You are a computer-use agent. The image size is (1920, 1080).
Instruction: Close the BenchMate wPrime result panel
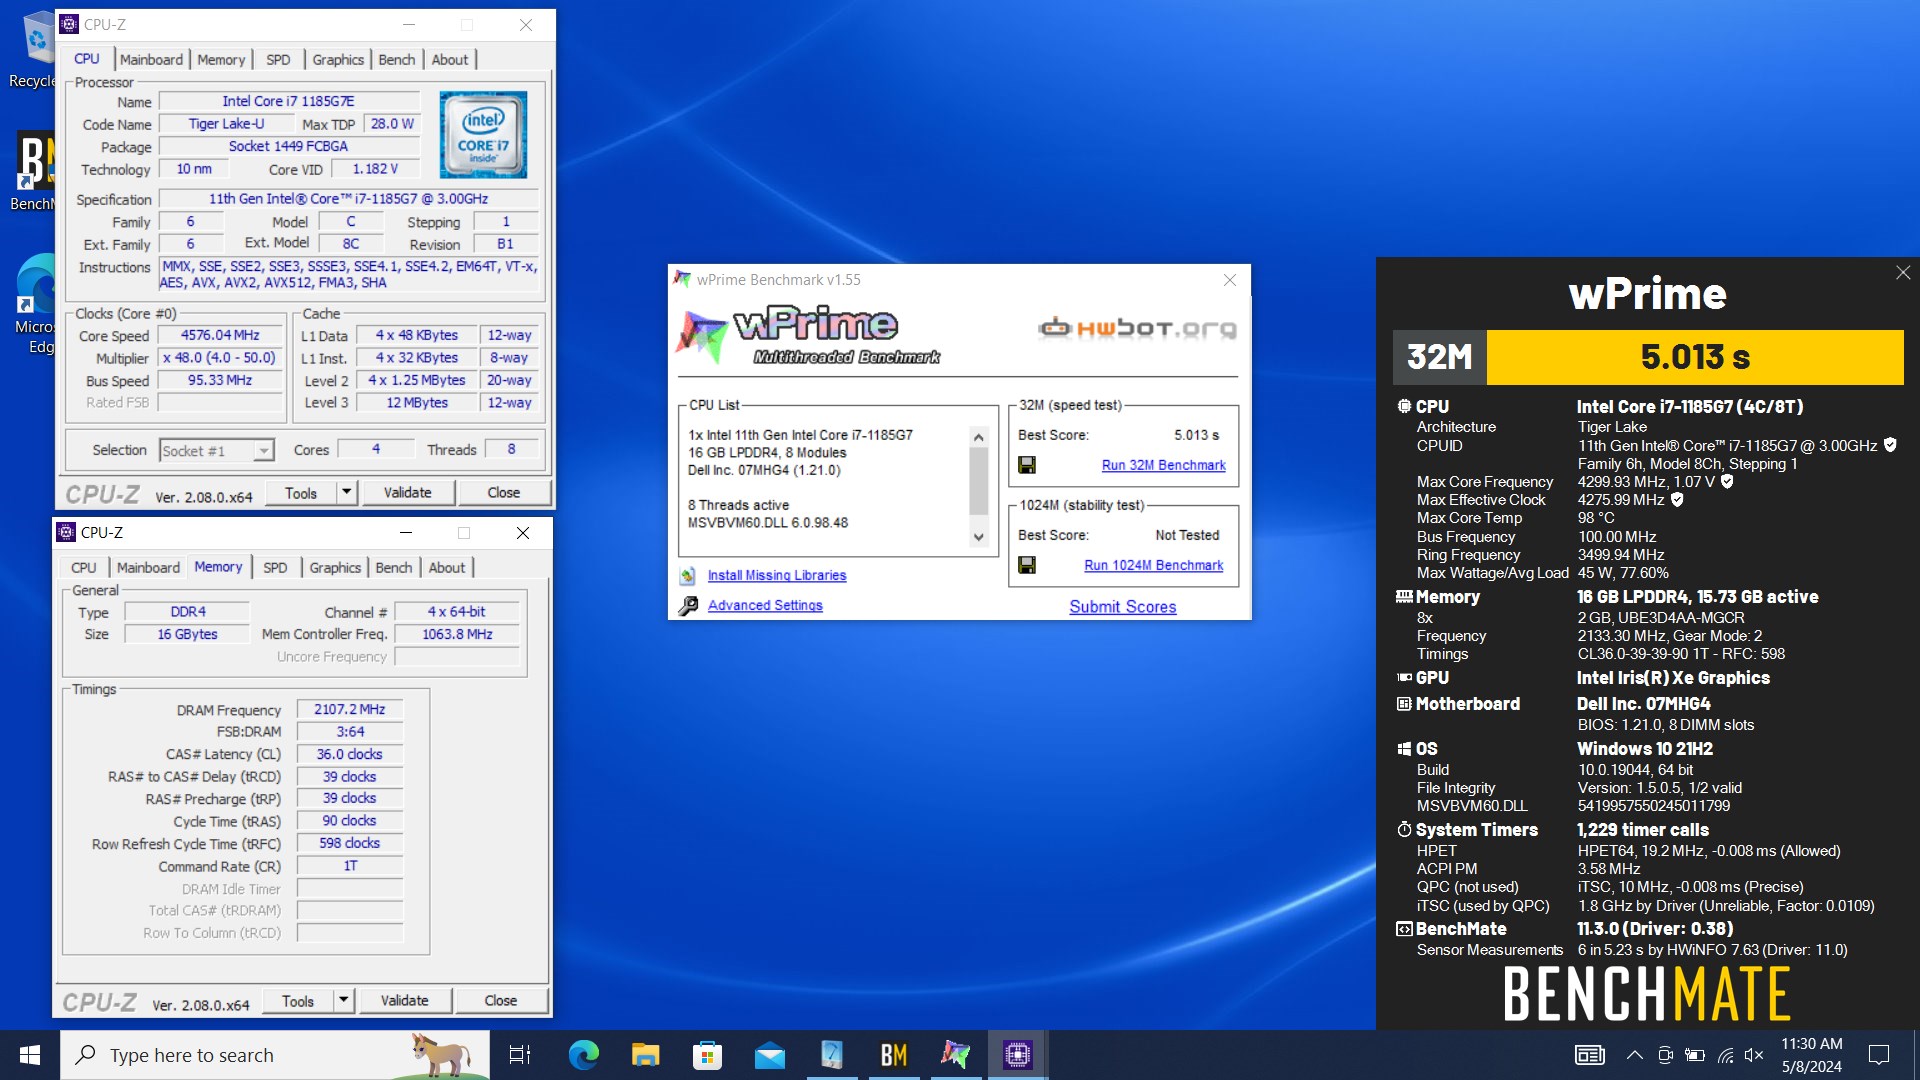(1903, 273)
